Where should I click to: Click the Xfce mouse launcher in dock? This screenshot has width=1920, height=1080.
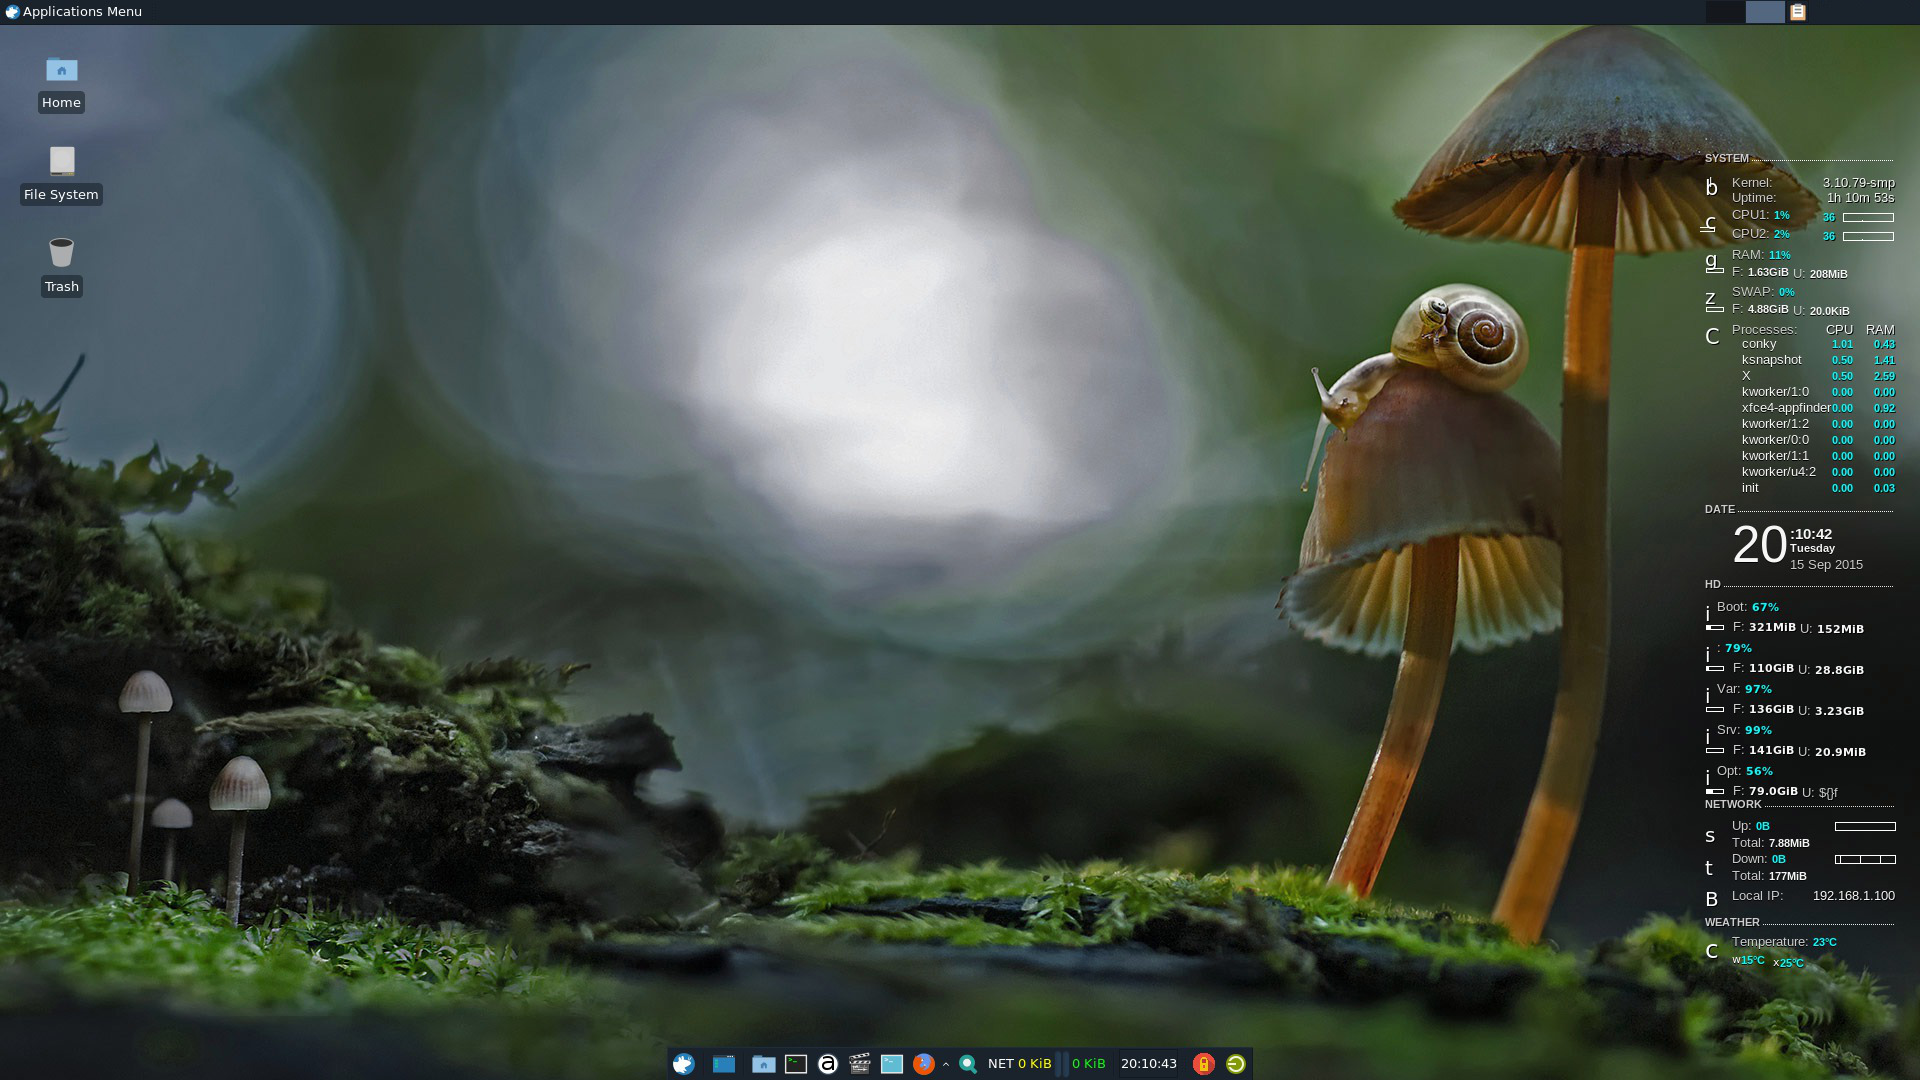(684, 1064)
